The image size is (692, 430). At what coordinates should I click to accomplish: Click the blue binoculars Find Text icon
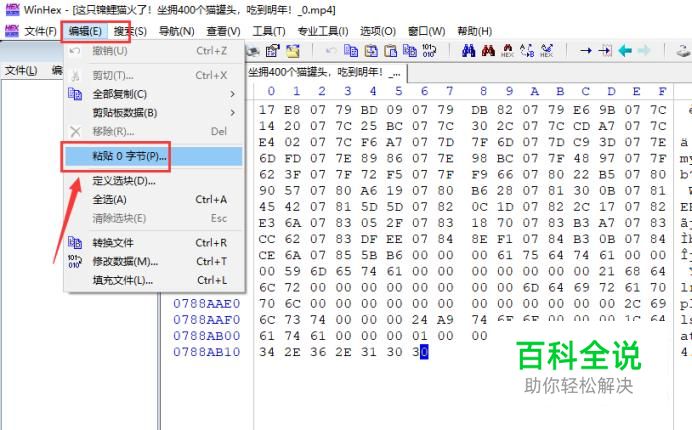click(x=468, y=51)
